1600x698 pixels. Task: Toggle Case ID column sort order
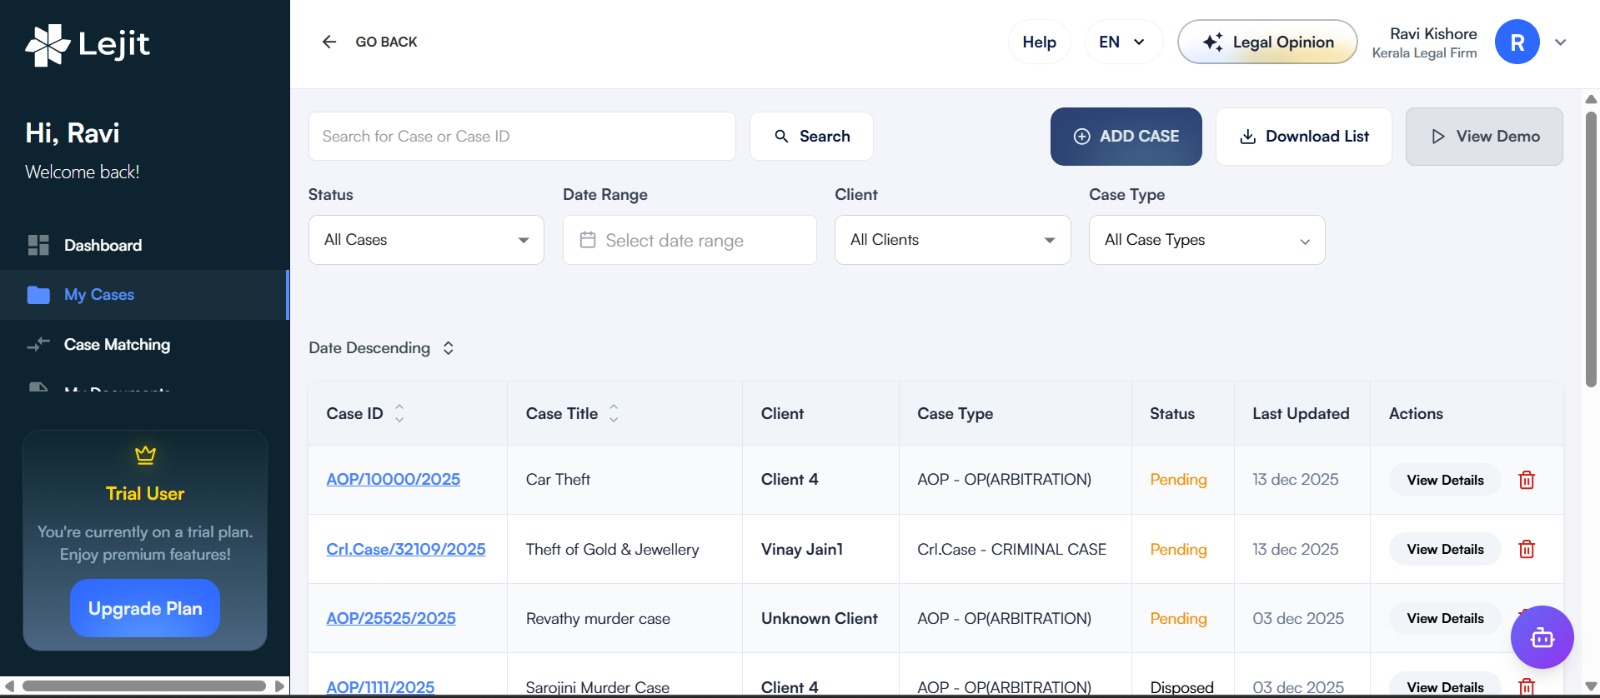click(399, 413)
